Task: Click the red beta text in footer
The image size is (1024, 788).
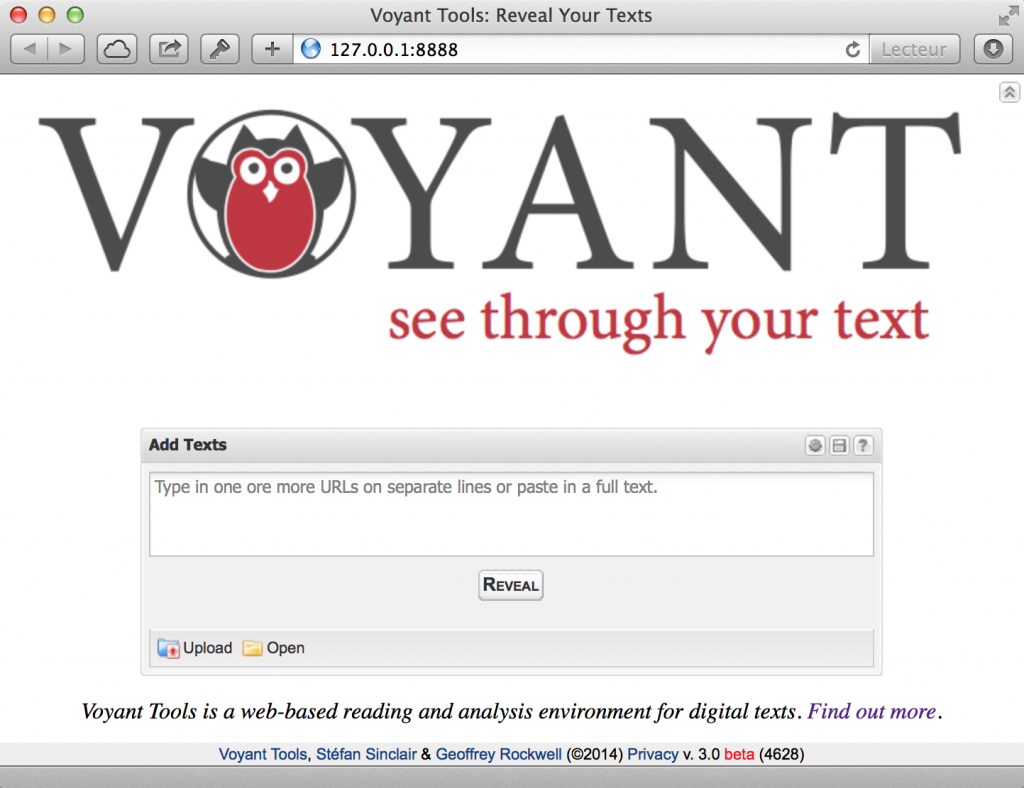Action: [x=739, y=754]
